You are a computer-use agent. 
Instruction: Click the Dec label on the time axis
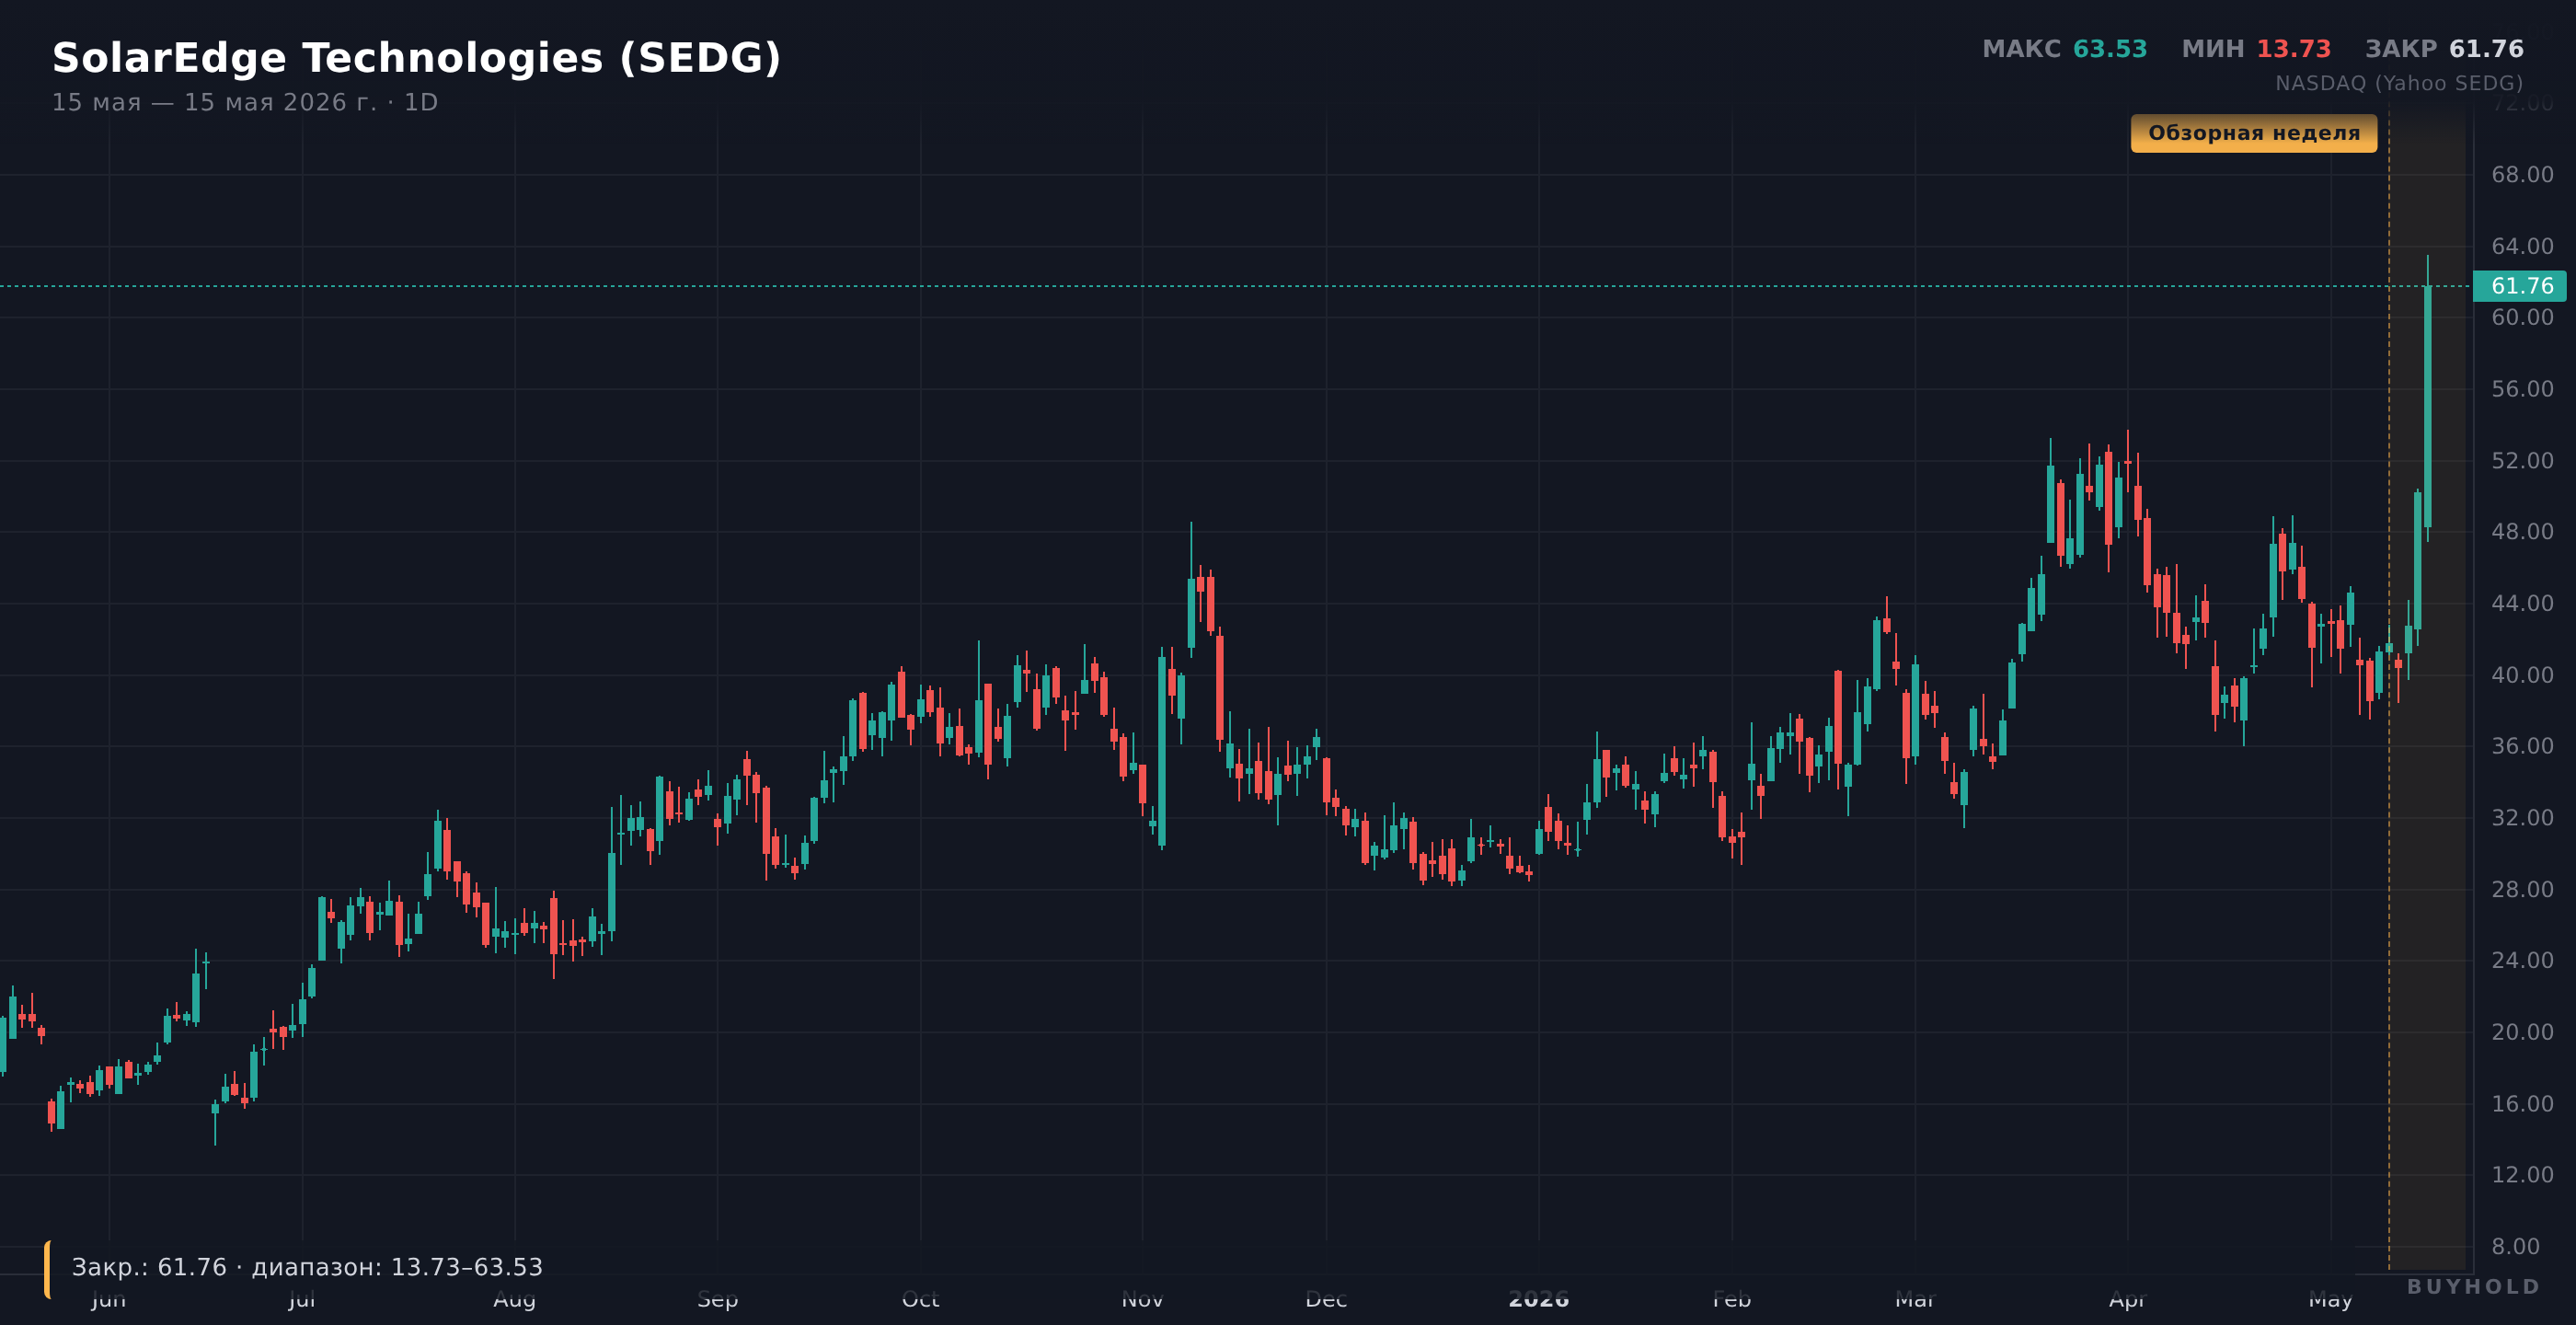[x=1326, y=1299]
